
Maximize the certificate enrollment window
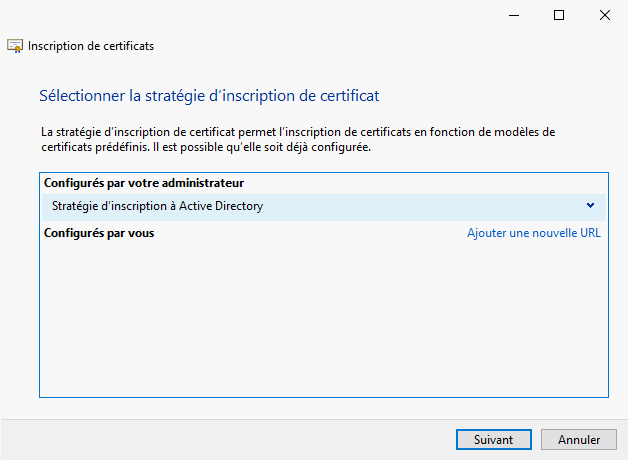coord(559,15)
